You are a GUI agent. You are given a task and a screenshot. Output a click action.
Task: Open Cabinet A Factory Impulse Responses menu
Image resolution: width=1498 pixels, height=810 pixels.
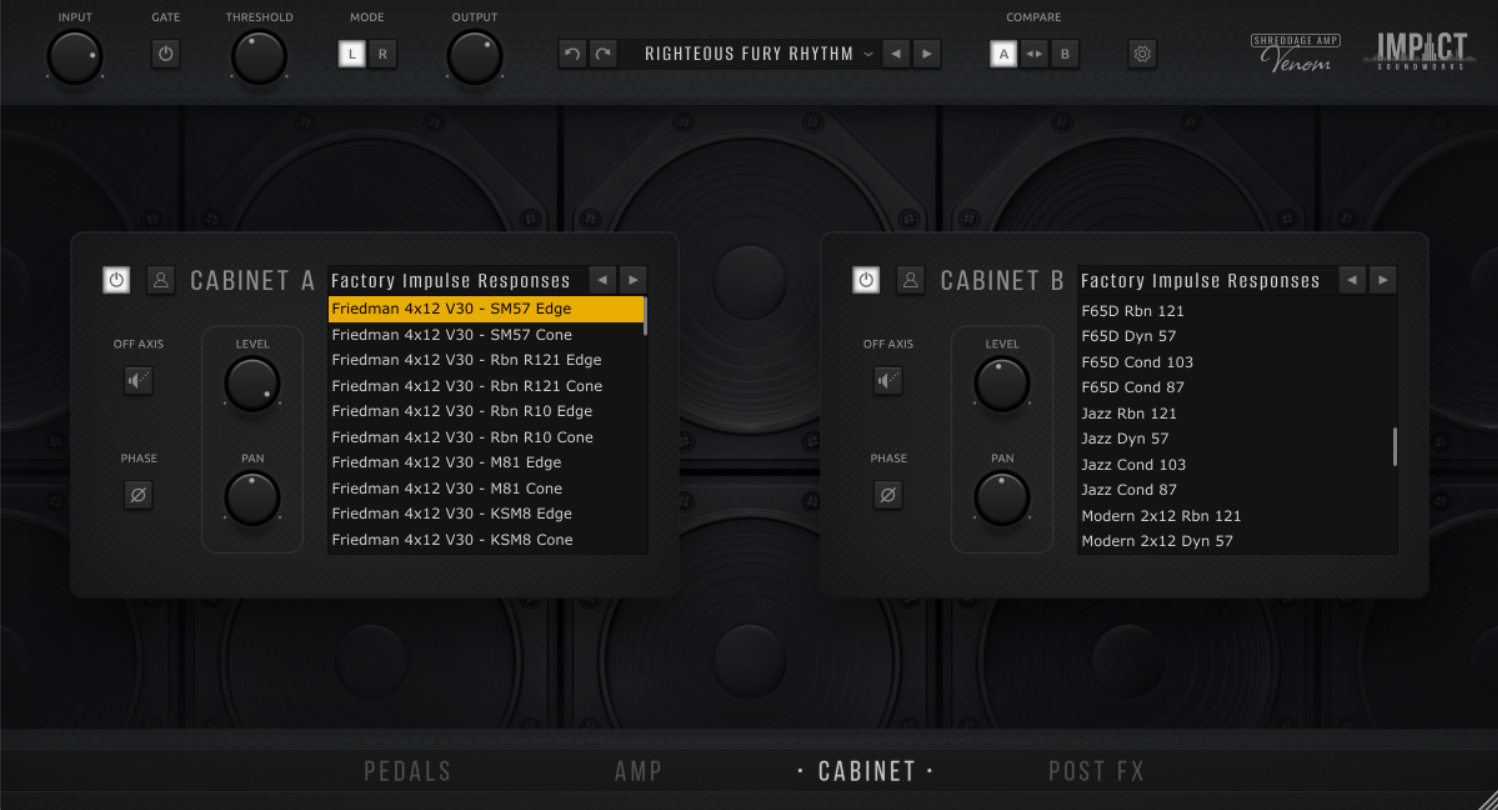pyautogui.click(x=451, y=281)
